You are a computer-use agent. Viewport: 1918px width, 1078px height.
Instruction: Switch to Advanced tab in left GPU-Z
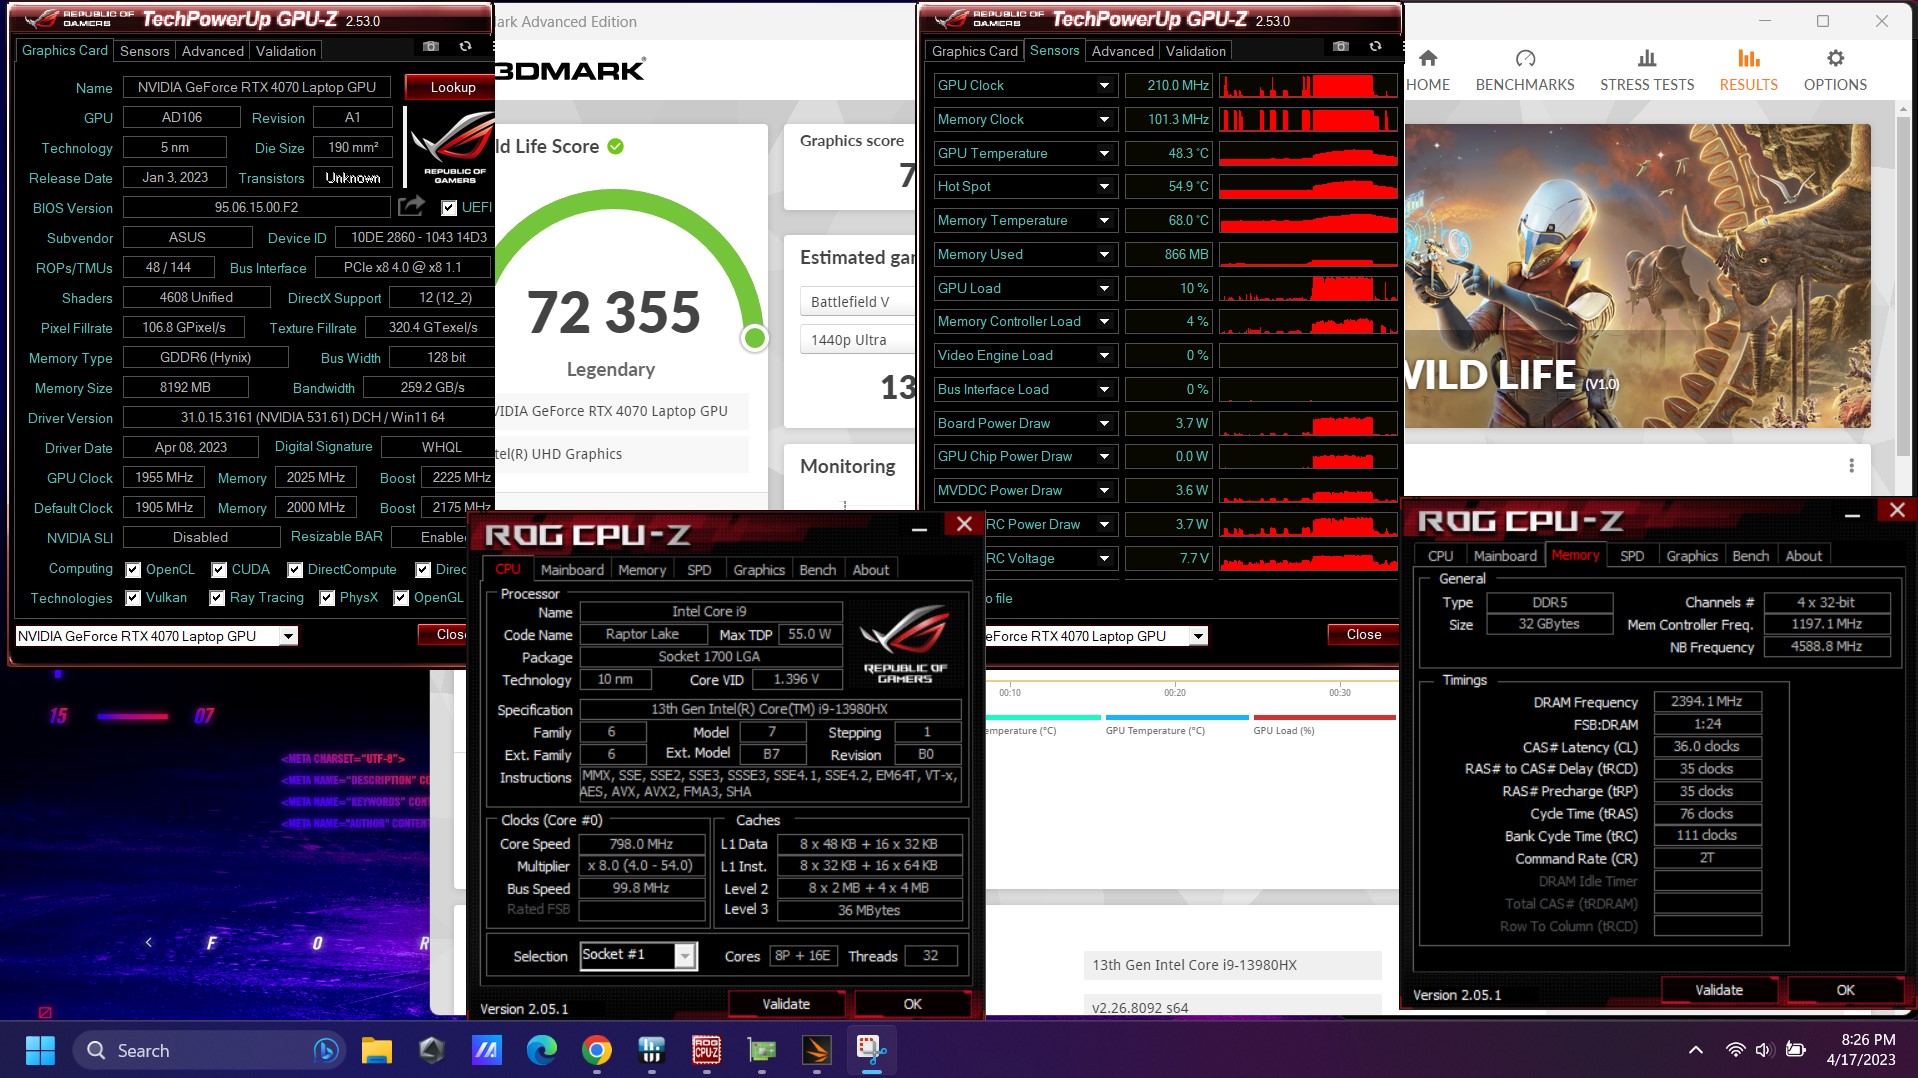(212, 51)
